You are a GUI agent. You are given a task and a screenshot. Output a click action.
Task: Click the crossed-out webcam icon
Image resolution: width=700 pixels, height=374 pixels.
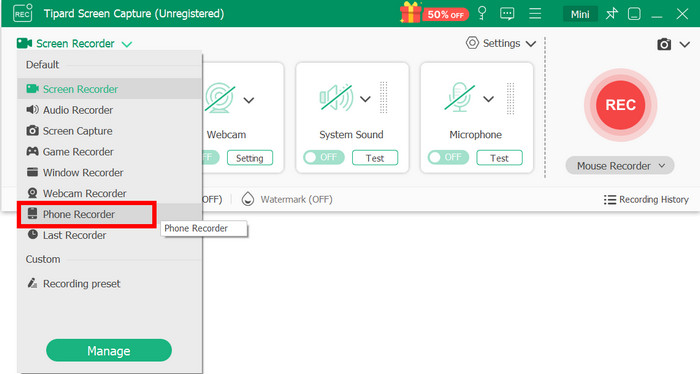(220, 98)
